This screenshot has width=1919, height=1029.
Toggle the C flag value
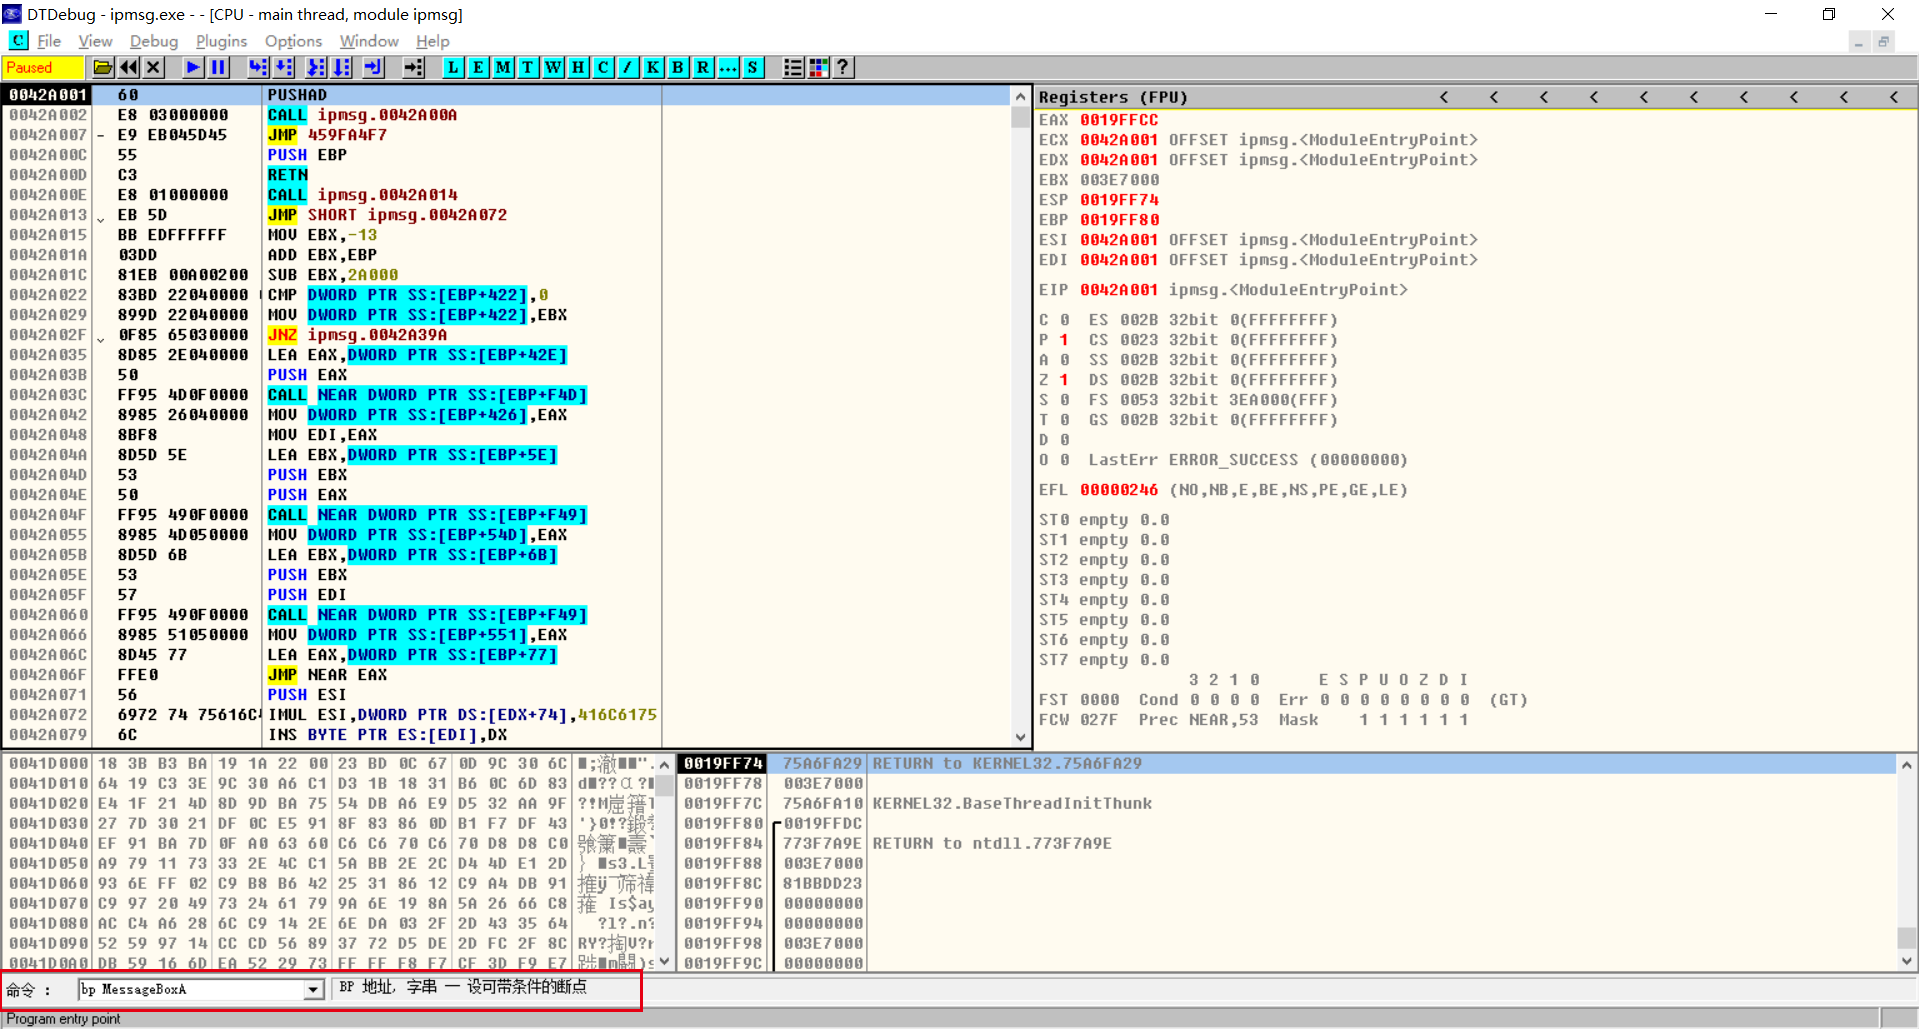[1064, 320]
